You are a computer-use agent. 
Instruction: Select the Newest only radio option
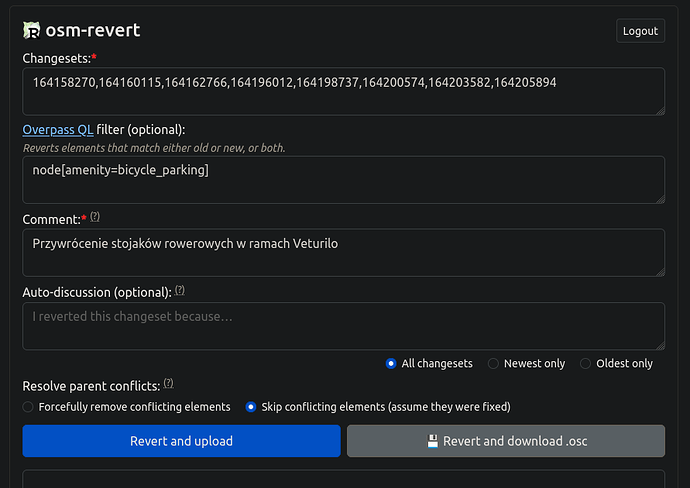coord(493,363)
